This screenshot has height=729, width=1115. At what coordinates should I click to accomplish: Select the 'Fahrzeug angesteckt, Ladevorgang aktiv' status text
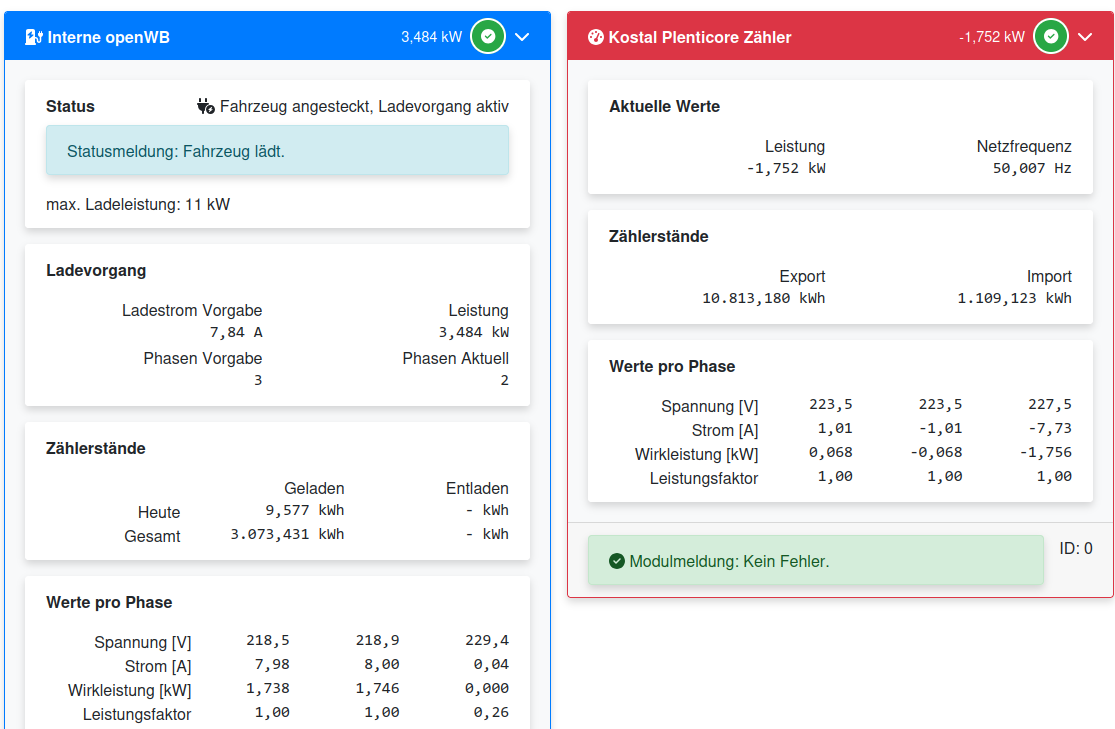coord(364,107)
